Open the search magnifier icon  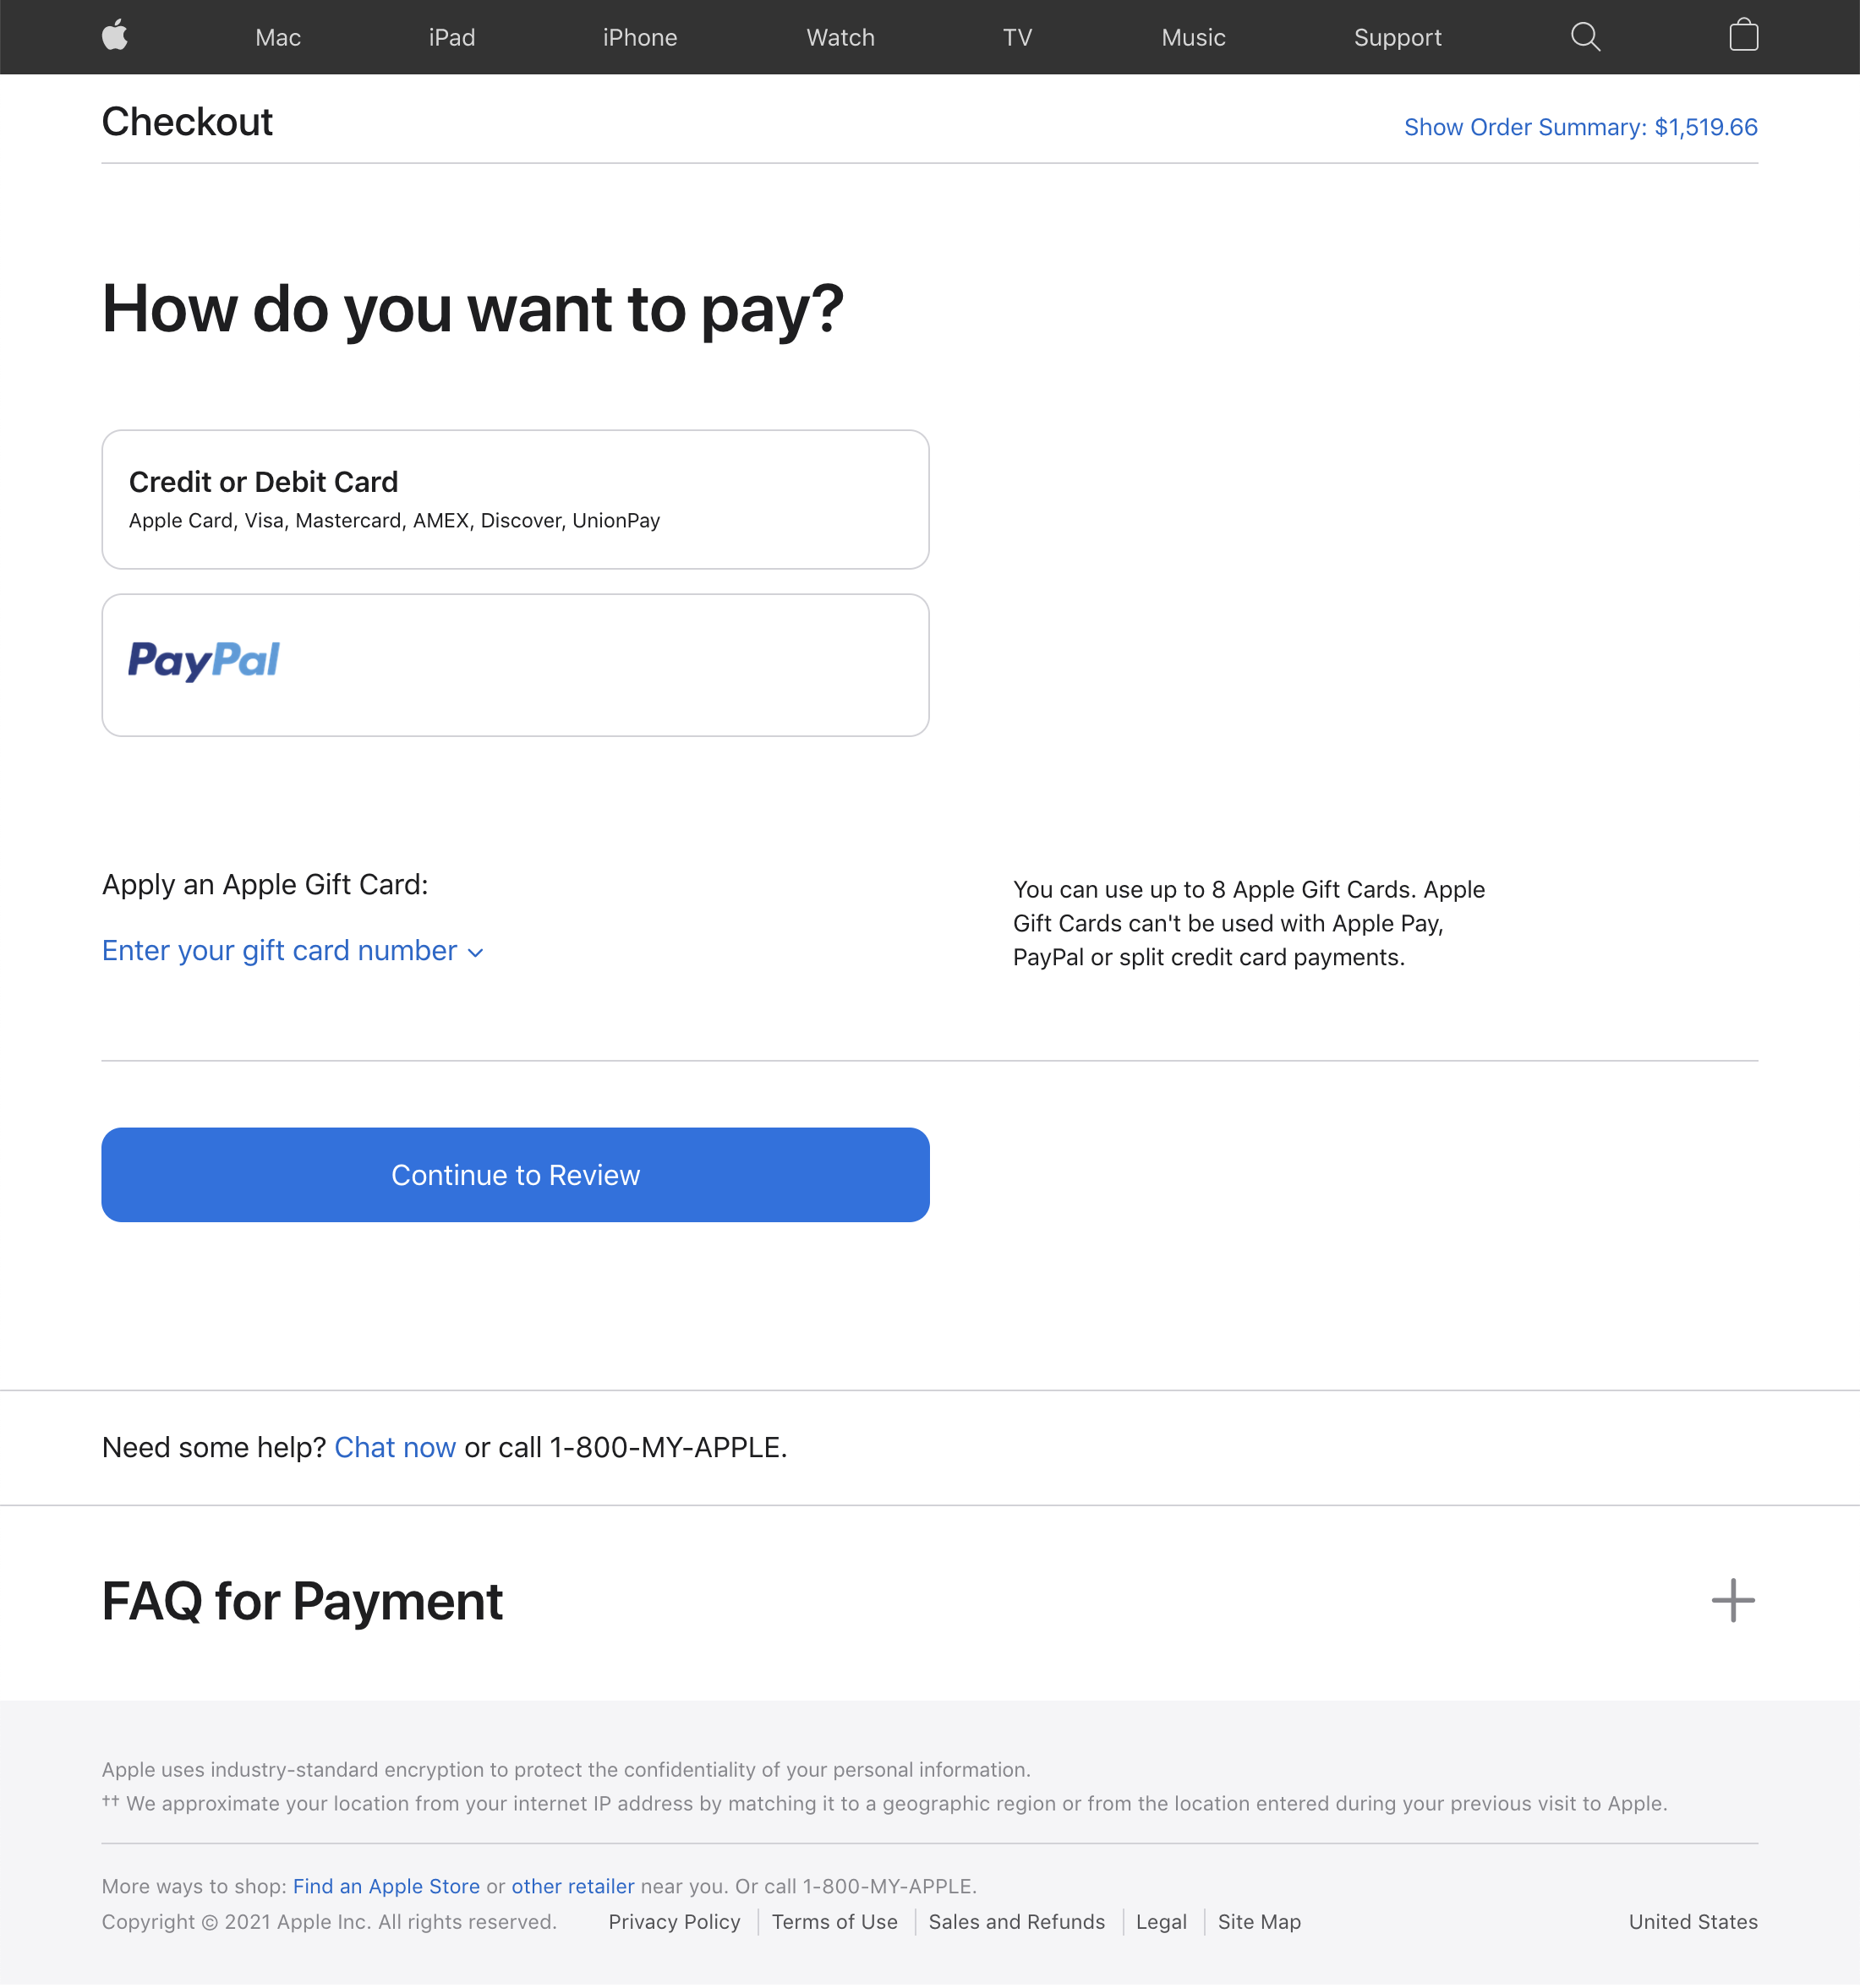(x=1585, y=37)
